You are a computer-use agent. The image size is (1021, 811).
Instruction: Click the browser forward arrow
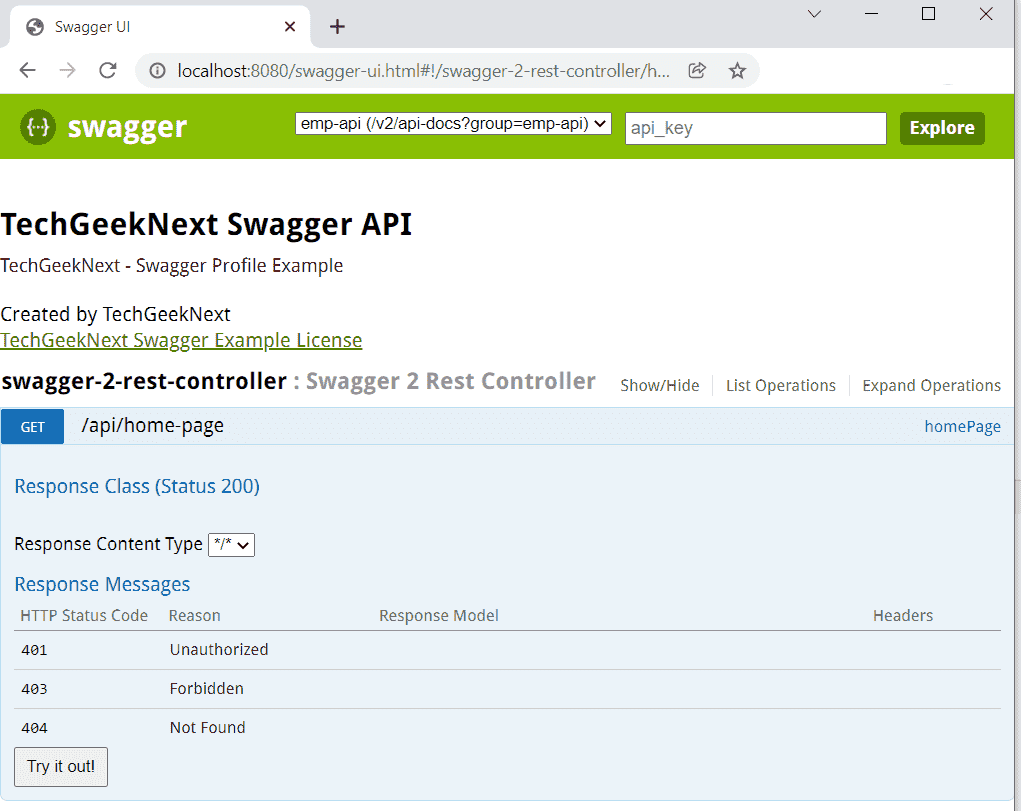tap(67, 70)
